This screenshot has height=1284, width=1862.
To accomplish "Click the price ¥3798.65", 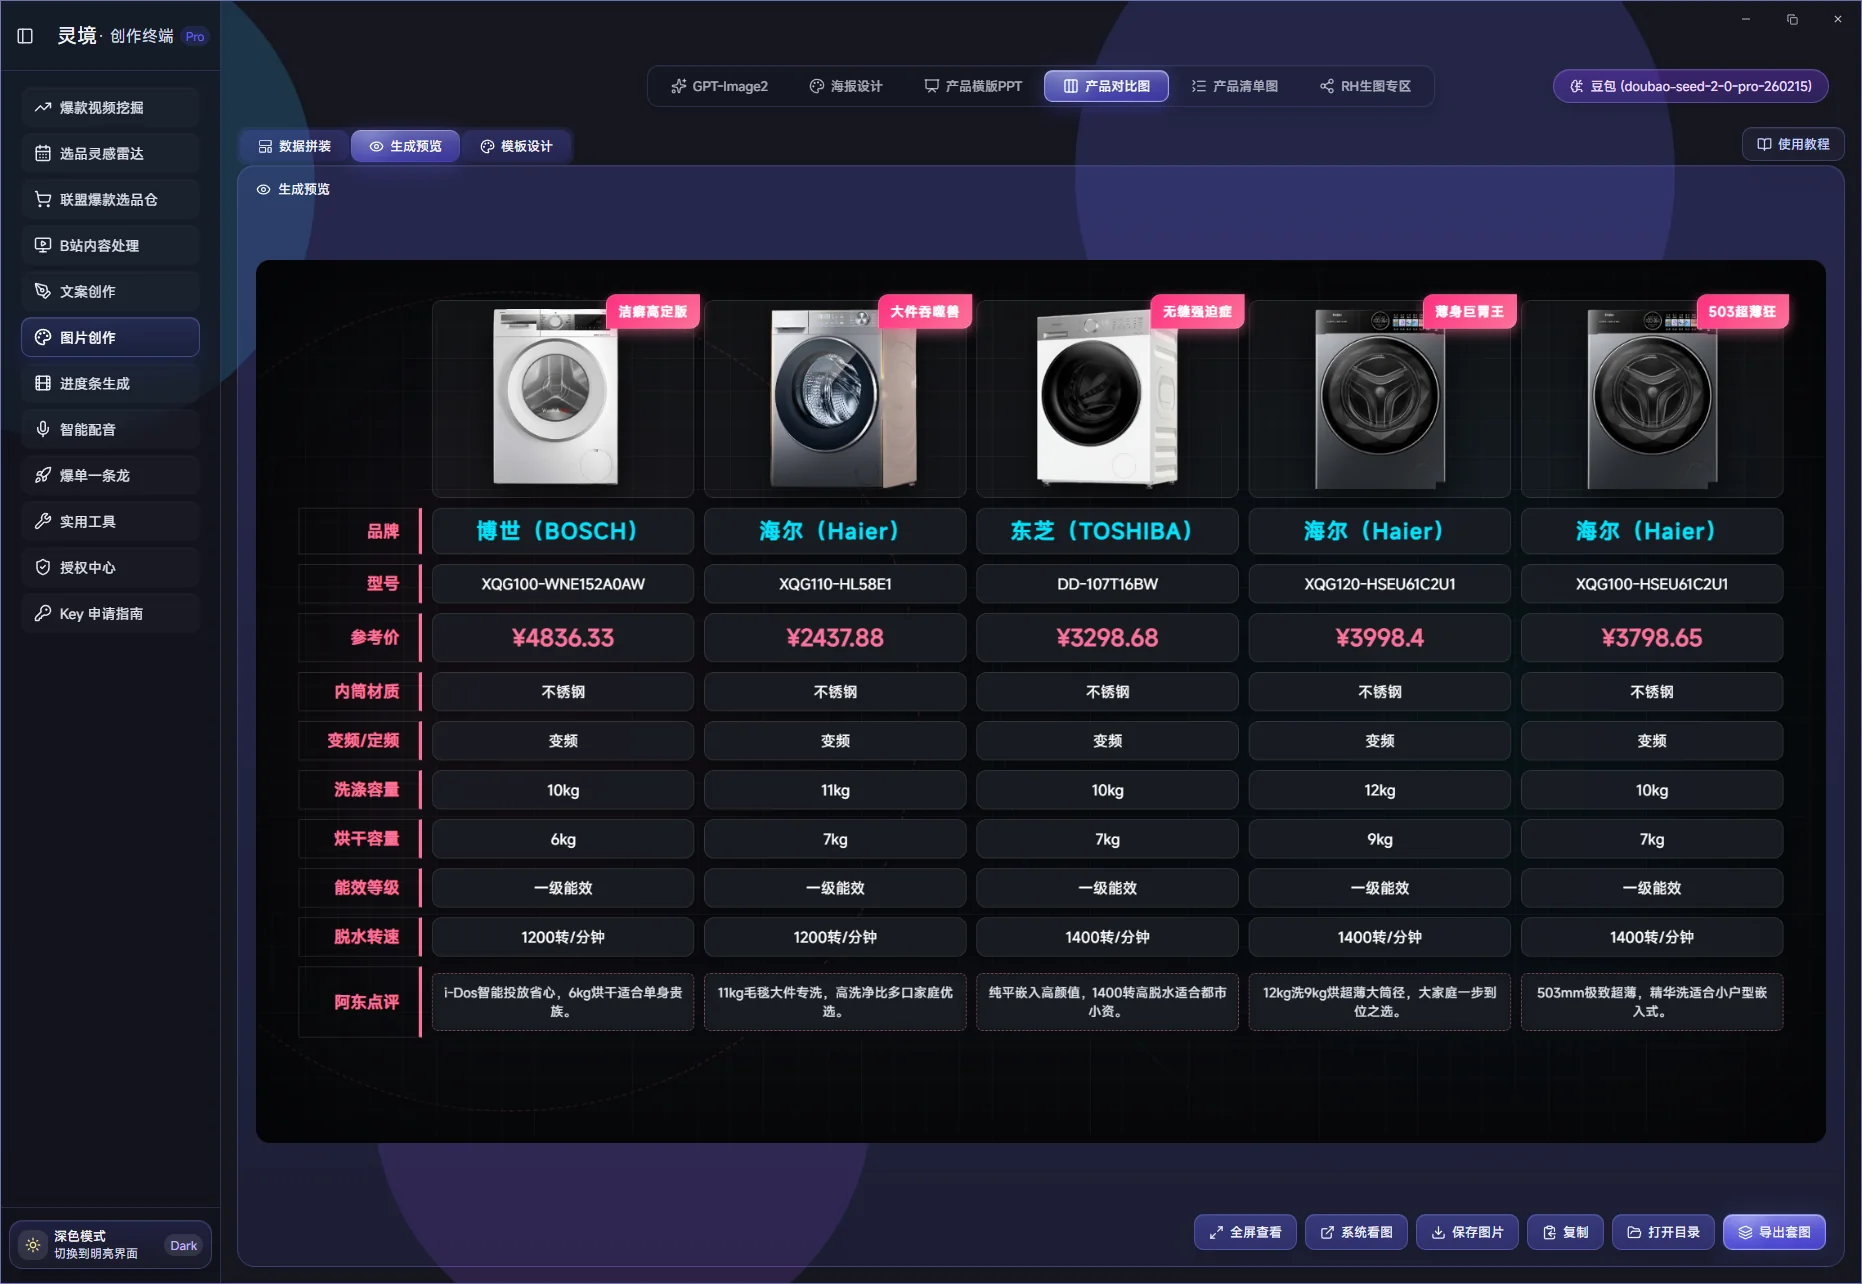I will pyautogui.click(x=1652, y=638).
